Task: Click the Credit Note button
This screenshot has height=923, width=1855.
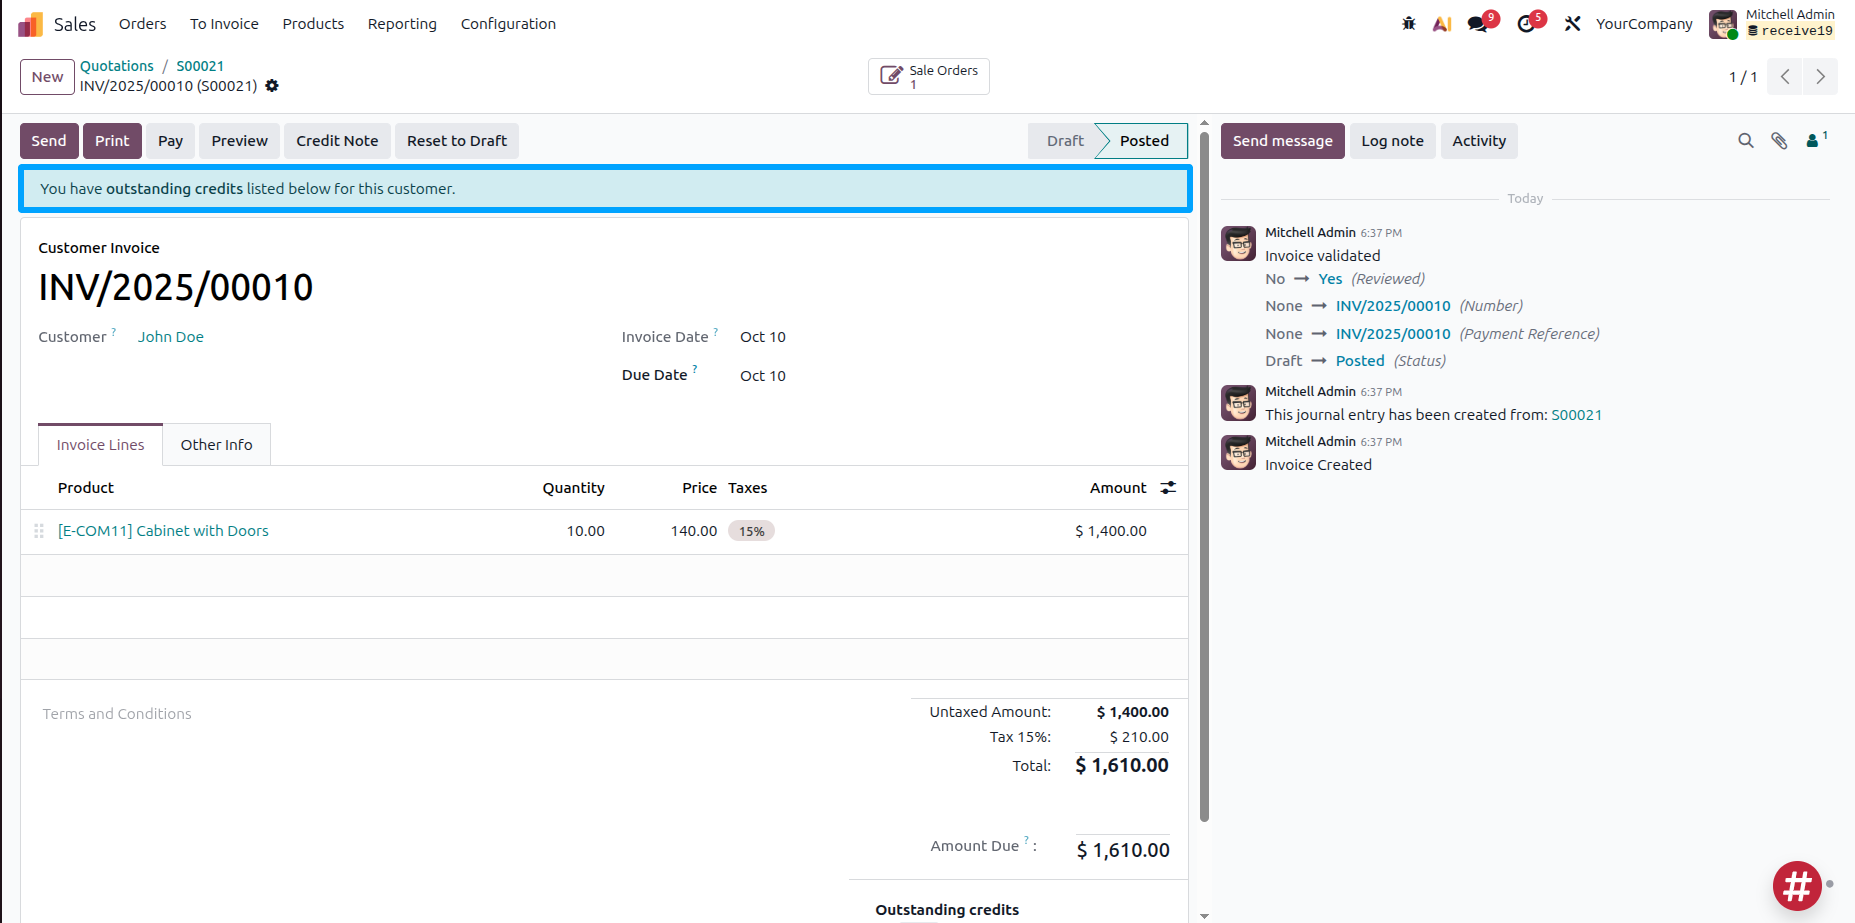Action: 337,141
